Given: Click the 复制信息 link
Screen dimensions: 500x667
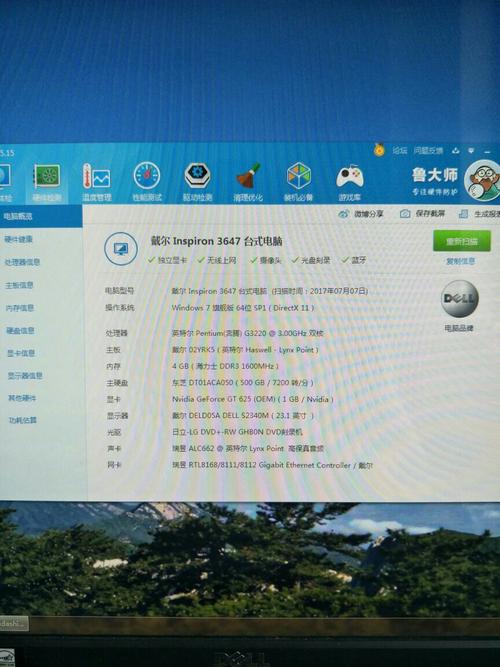Looking at the screenshot, I should (x=460, y=261).
